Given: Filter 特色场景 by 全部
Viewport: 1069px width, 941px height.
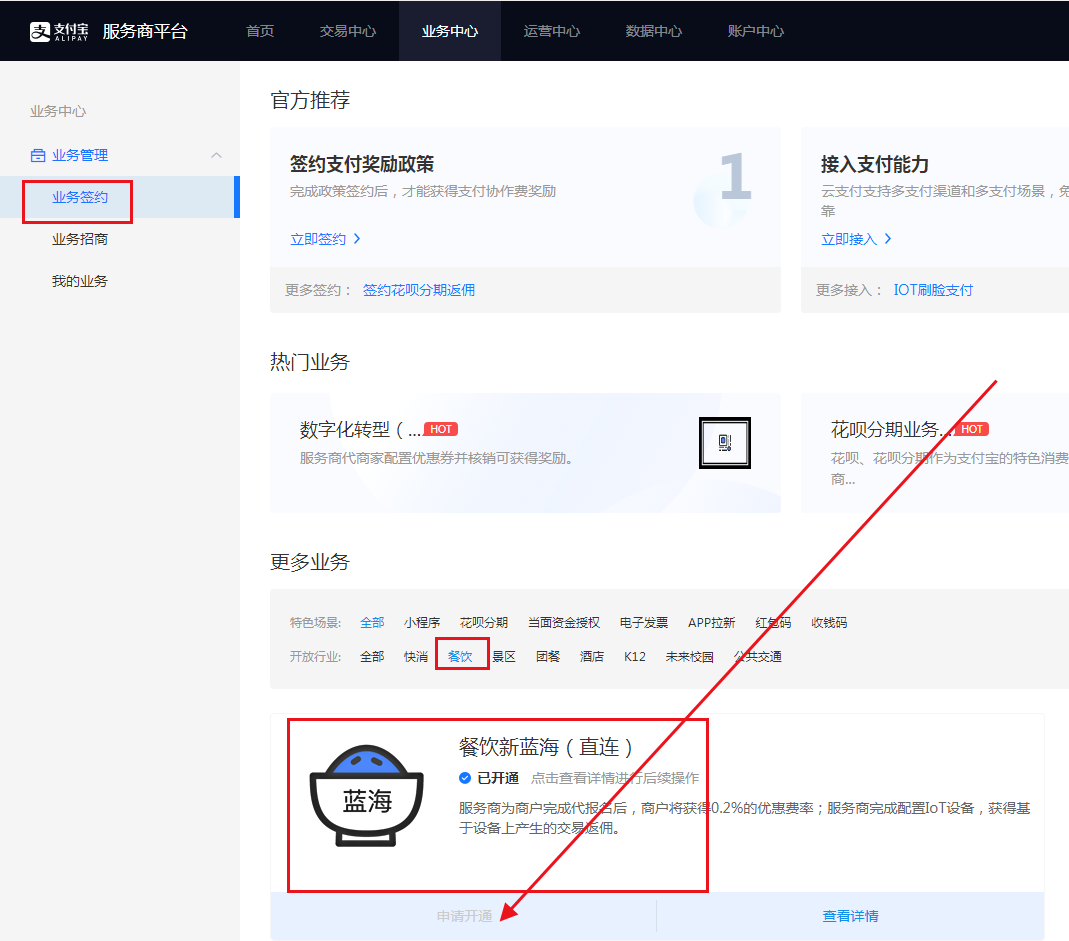Looking at the screenshot, I should click(x=372, y=623).
